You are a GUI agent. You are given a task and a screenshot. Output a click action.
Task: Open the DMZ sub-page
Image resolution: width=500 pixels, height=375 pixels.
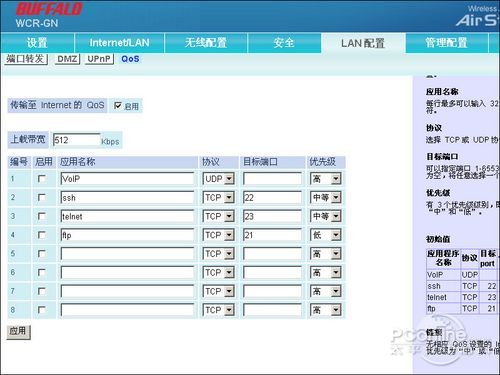67,59
